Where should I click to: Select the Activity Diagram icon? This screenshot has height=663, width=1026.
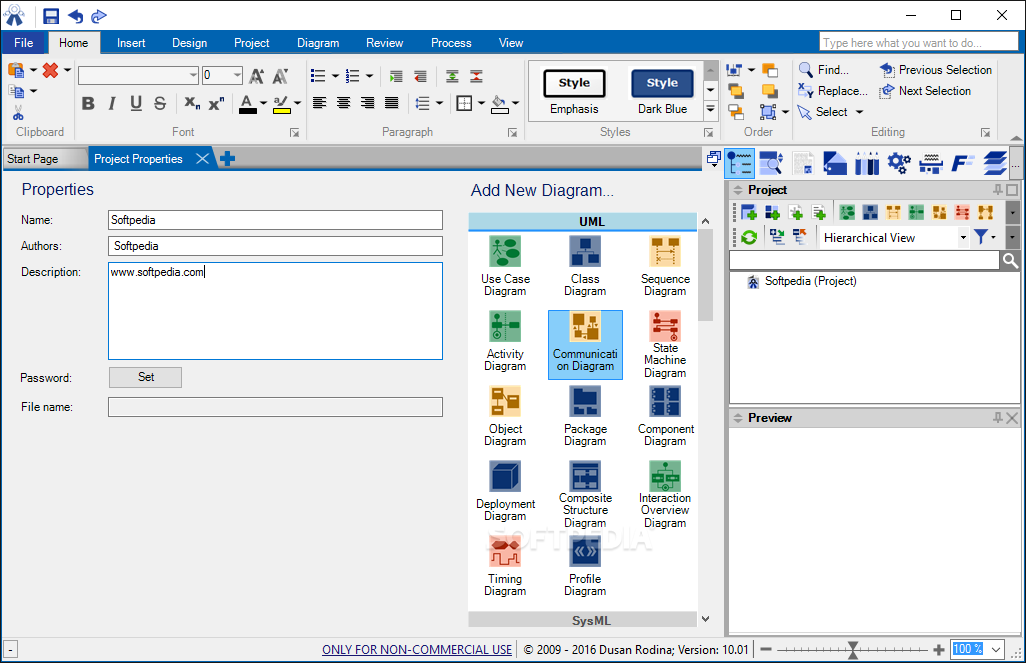click(x=505, y=326)
